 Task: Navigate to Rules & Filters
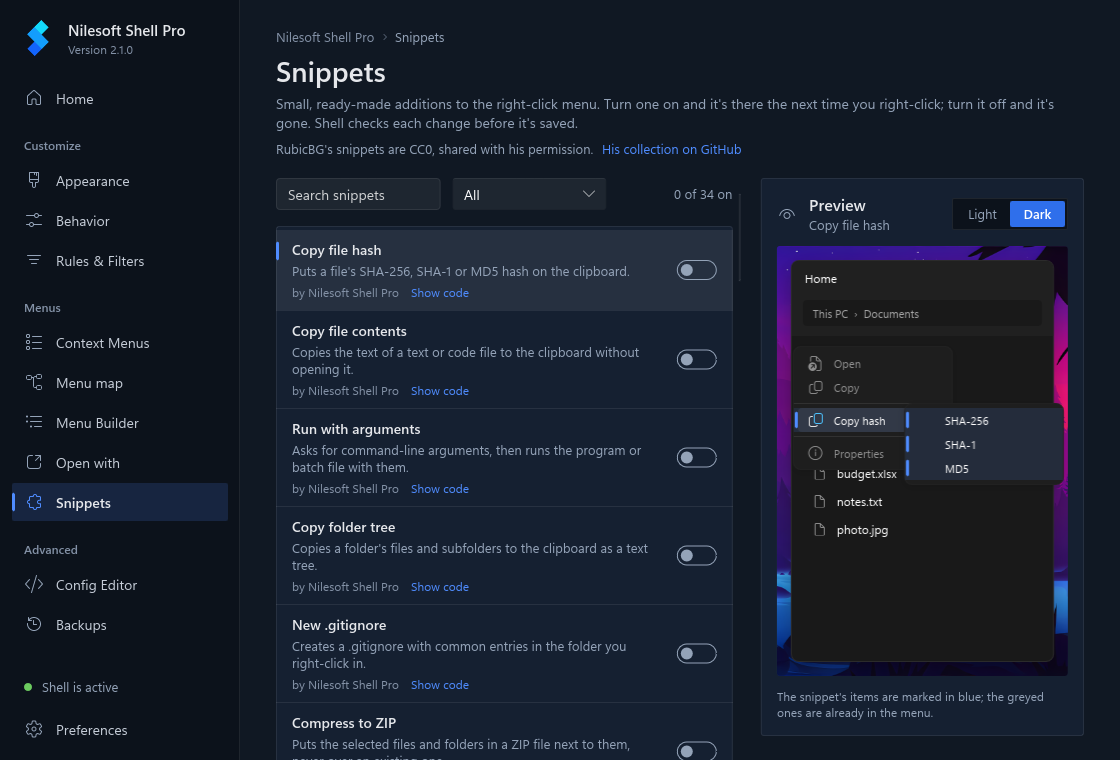pos(120,261)
